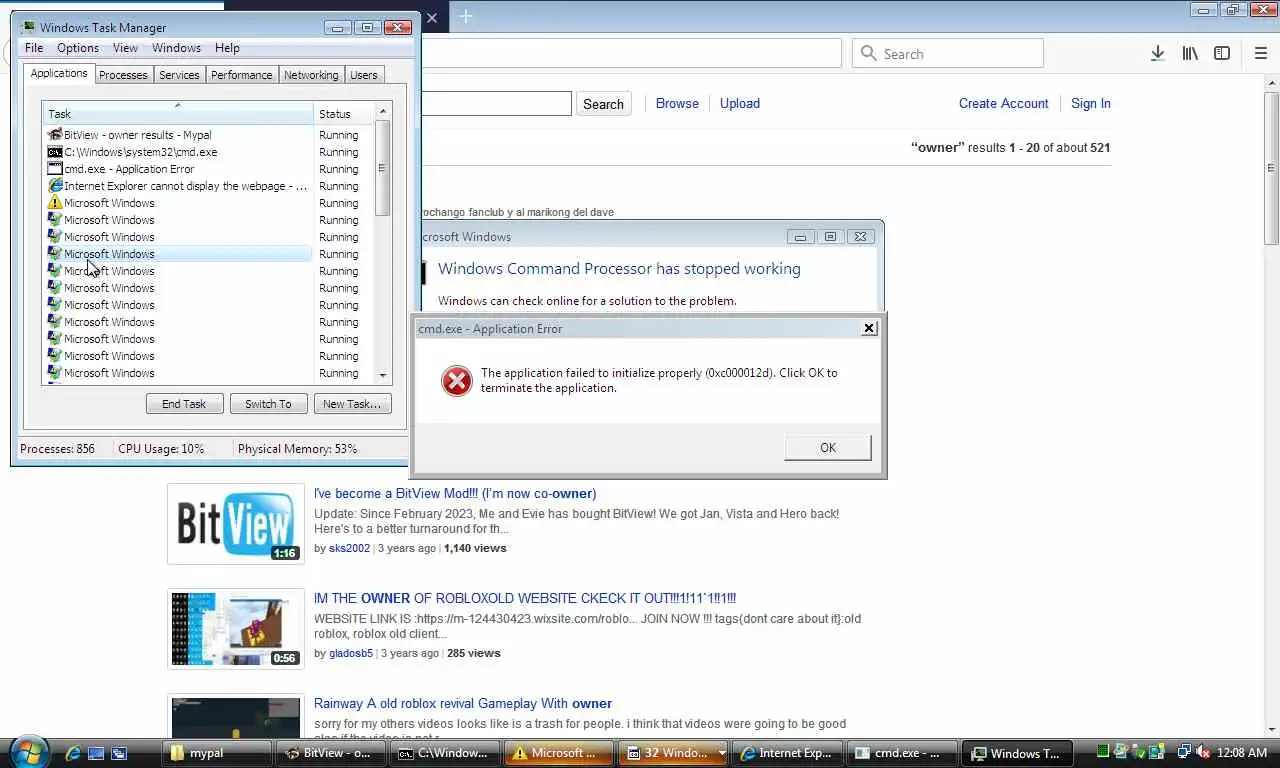Open the Help menu in Task Manager
1280x768 pixels.
[227, 48]
